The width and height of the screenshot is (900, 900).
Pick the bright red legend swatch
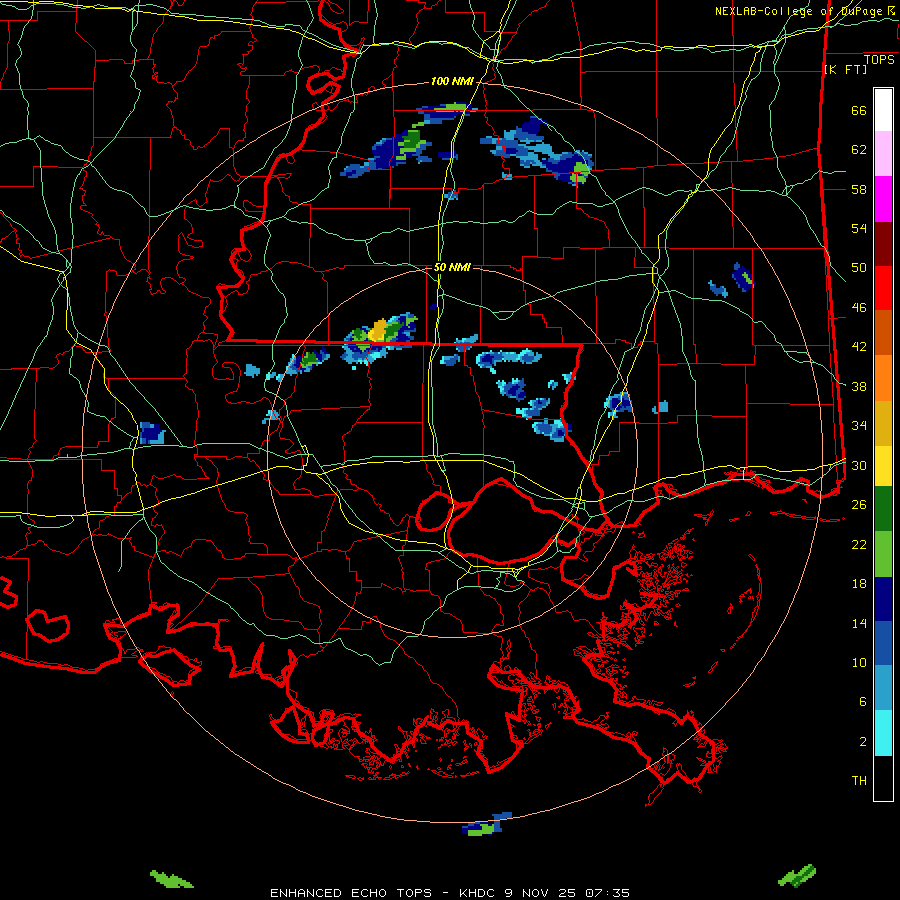[x=883, y=288]
